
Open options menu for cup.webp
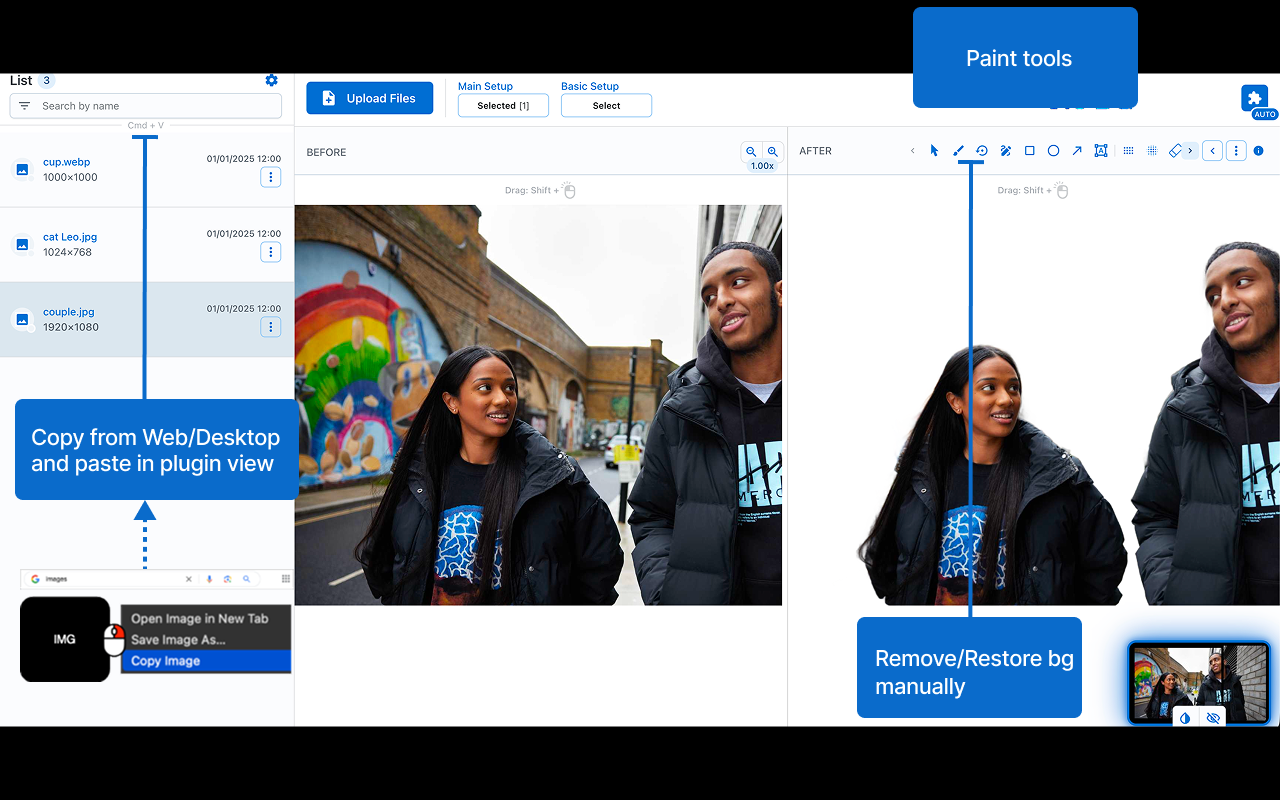coord(270,177)
